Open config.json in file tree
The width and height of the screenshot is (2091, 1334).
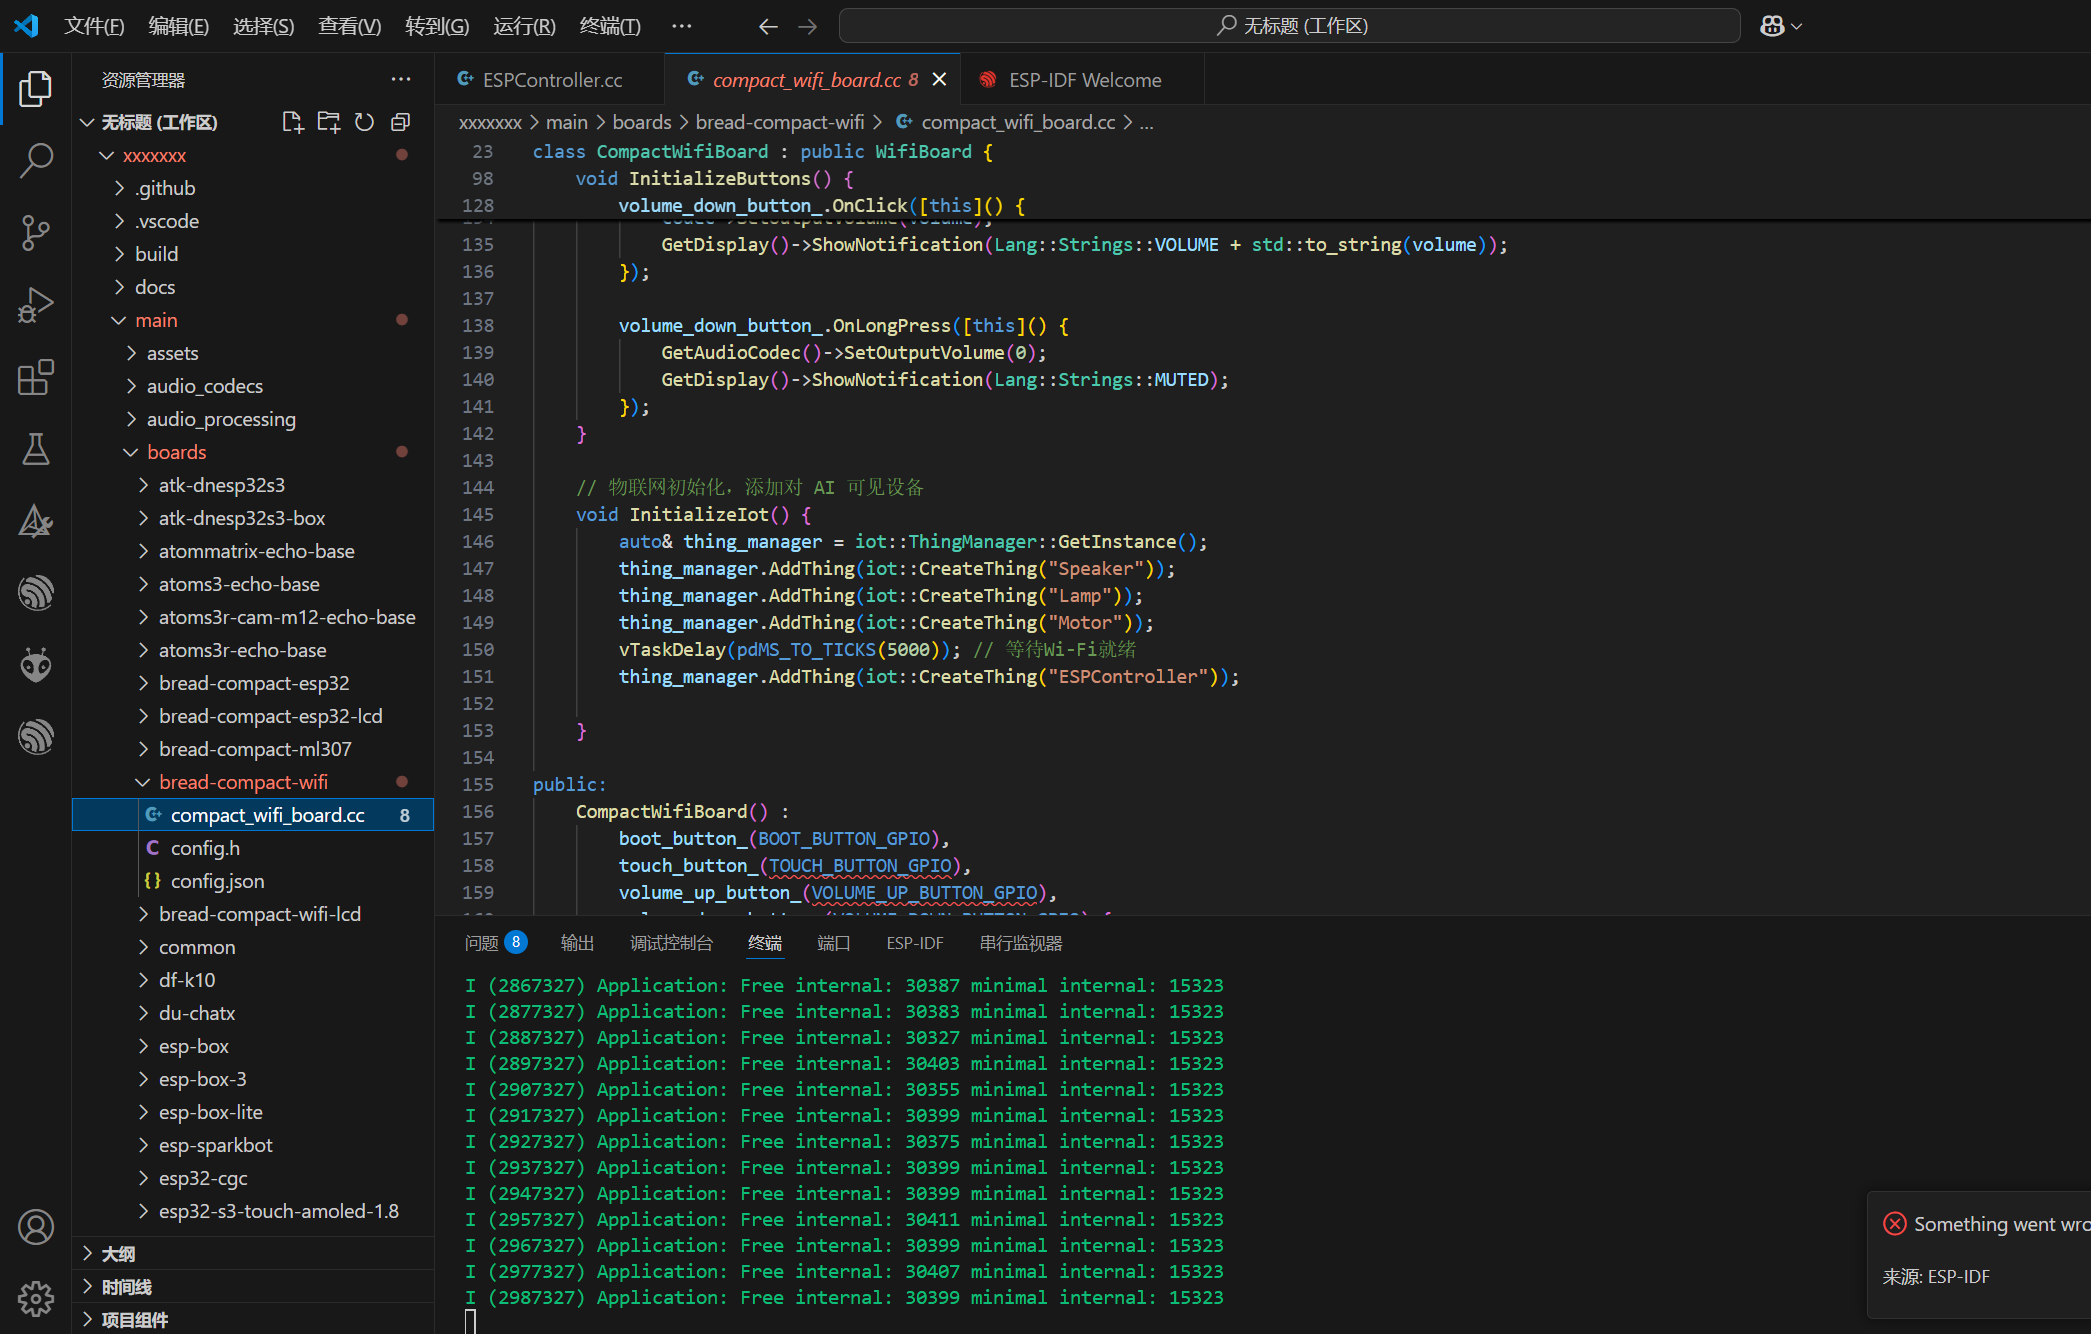217,881
